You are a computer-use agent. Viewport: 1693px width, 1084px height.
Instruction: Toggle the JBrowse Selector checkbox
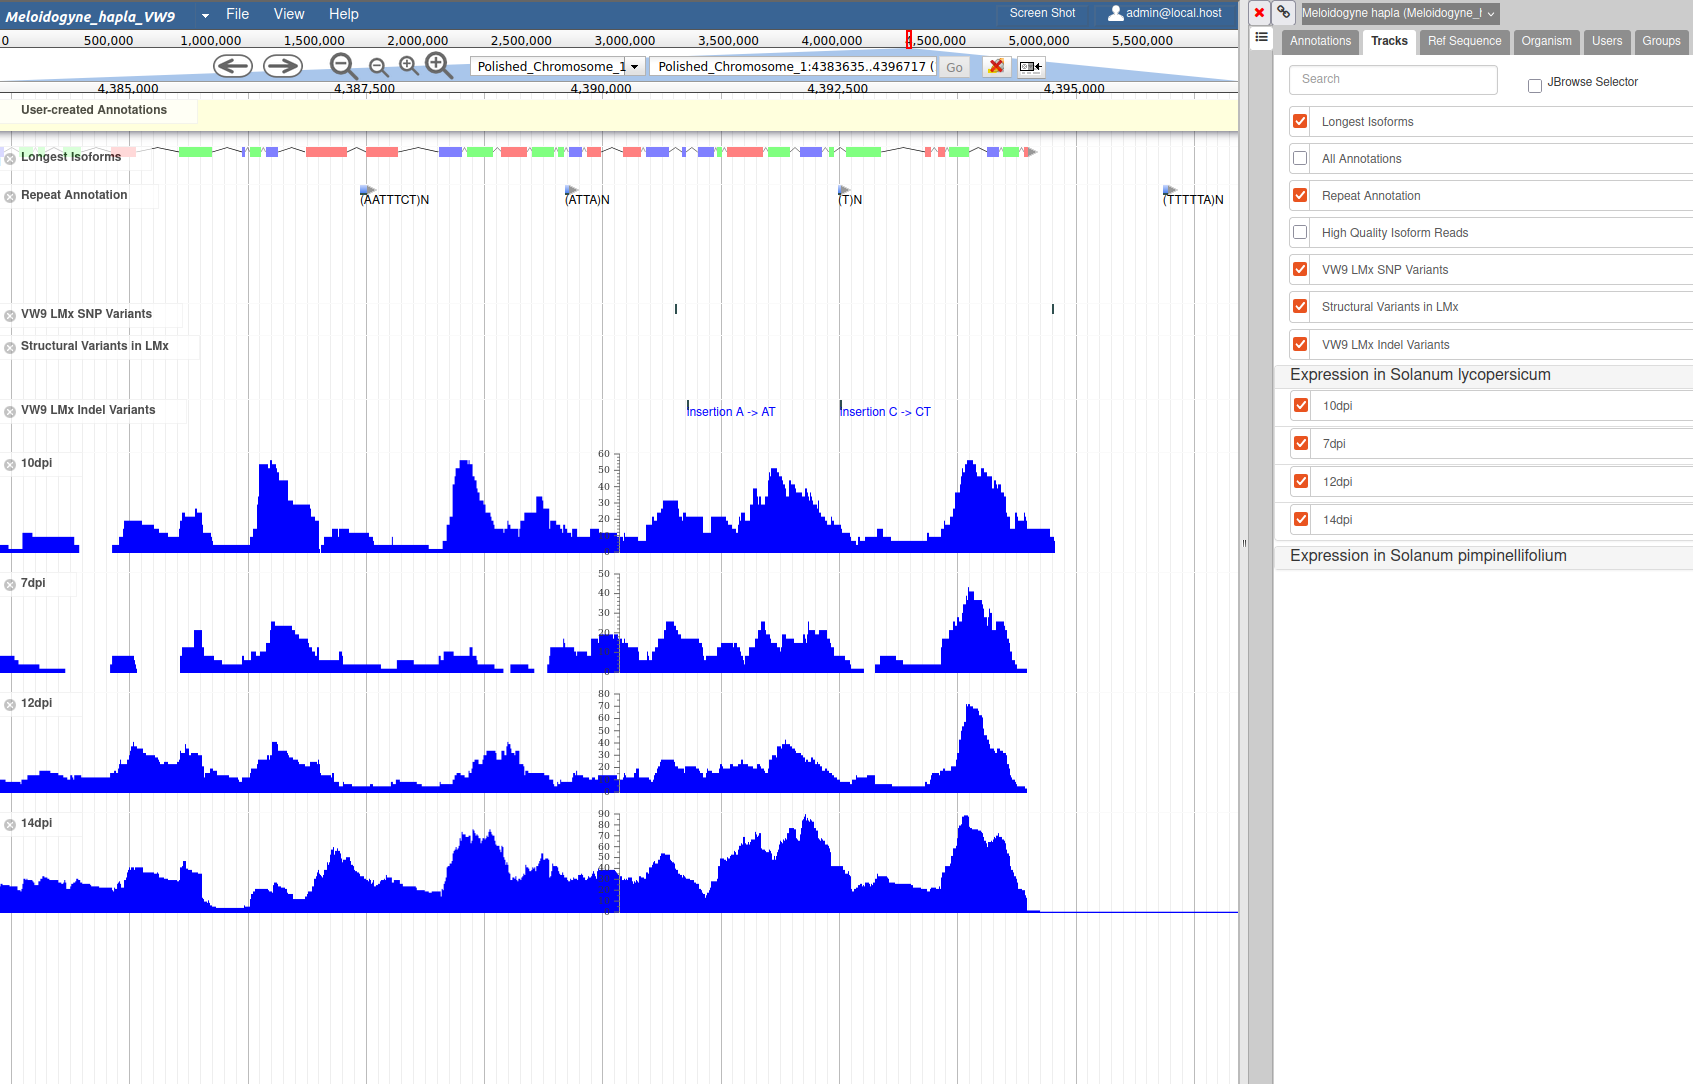pyautogui.click(x=1534, y=85)
